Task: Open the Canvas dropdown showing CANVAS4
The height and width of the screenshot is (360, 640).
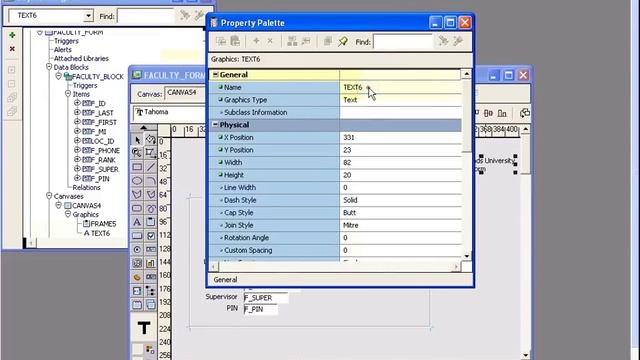Action: (184, 93)
